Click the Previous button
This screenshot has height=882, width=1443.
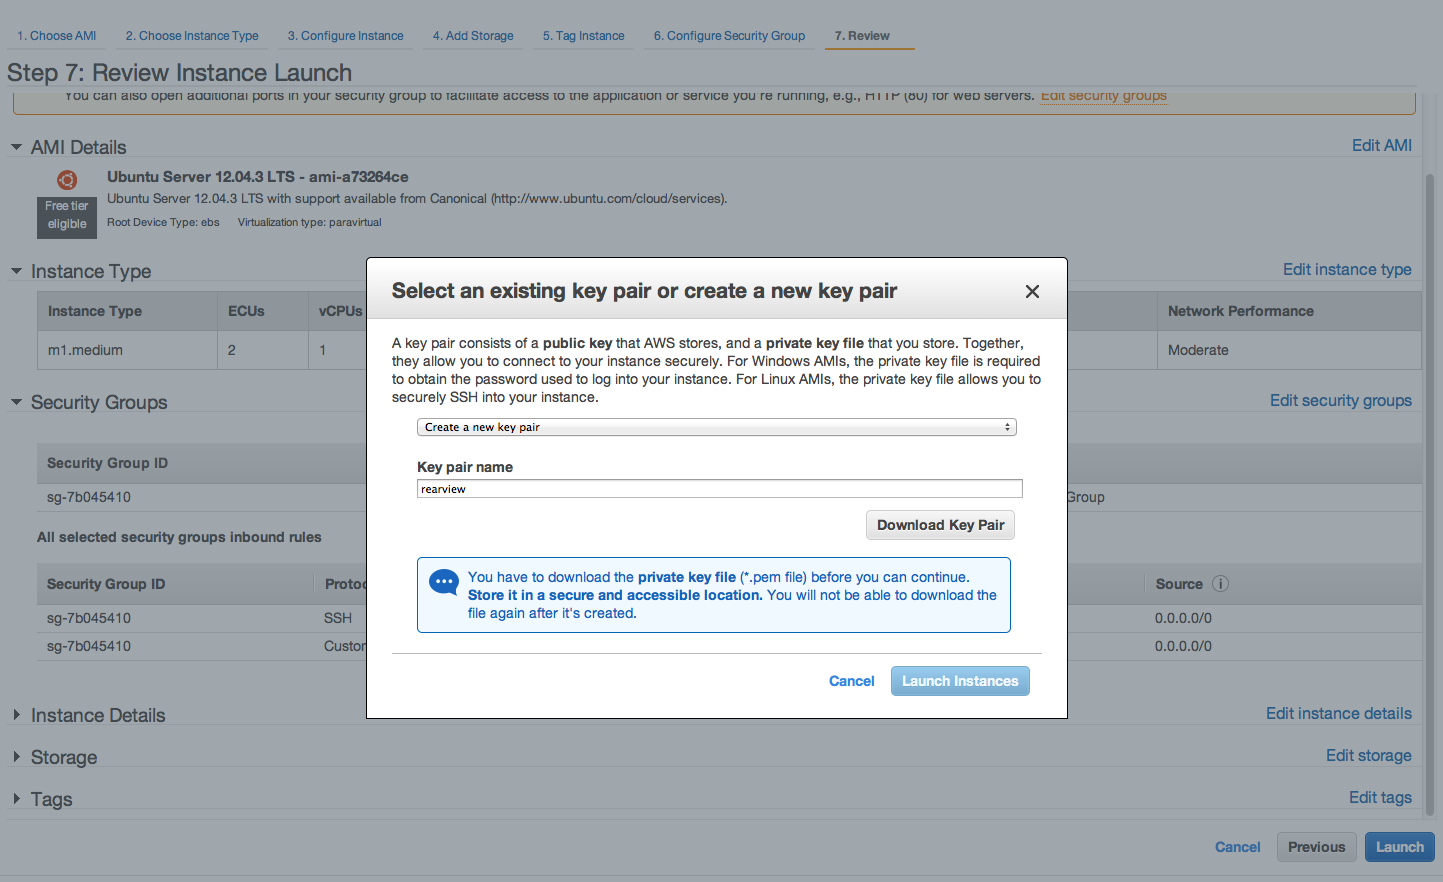click(x=1317, y=847)
